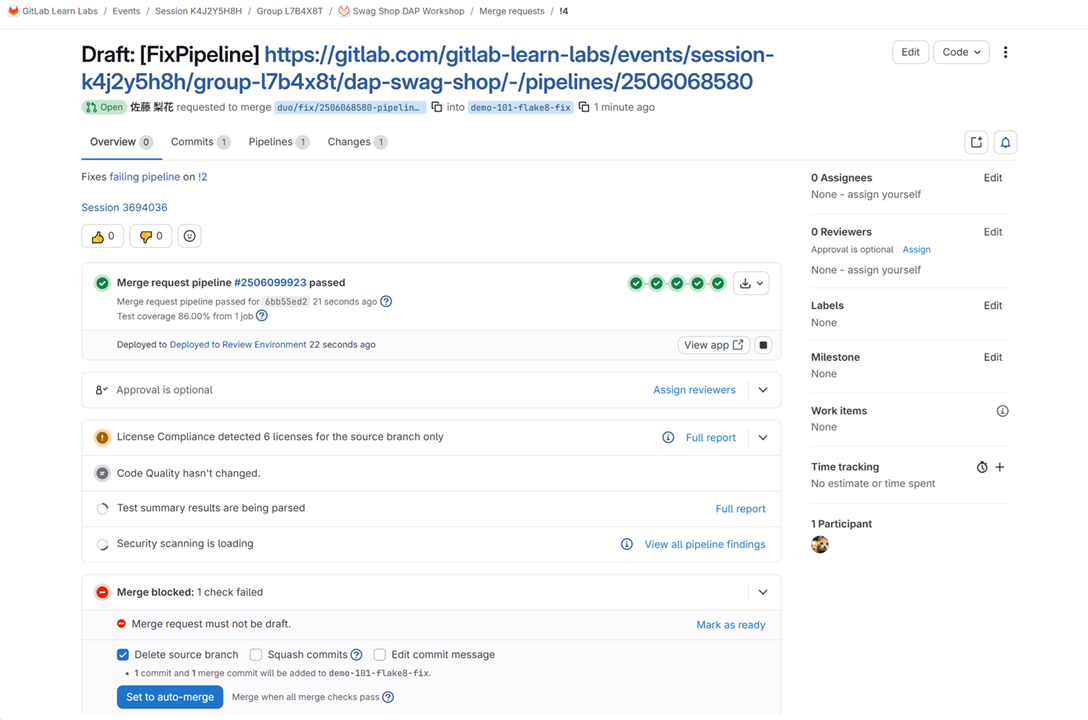Open the failing pipeline link
This screenshot has width=1088, height=720.
click(144, 177)
